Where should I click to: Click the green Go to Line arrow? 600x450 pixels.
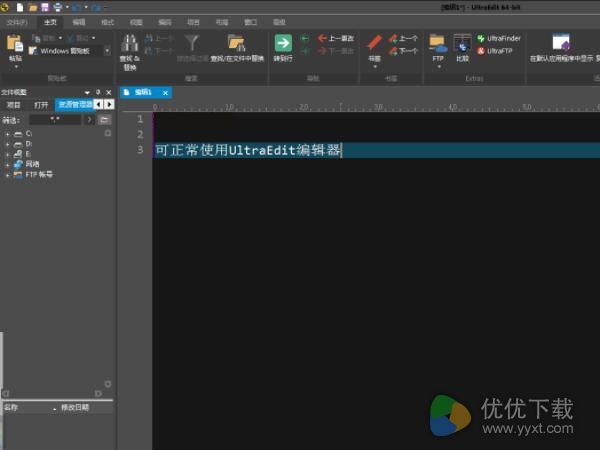(x=283, y=42)
